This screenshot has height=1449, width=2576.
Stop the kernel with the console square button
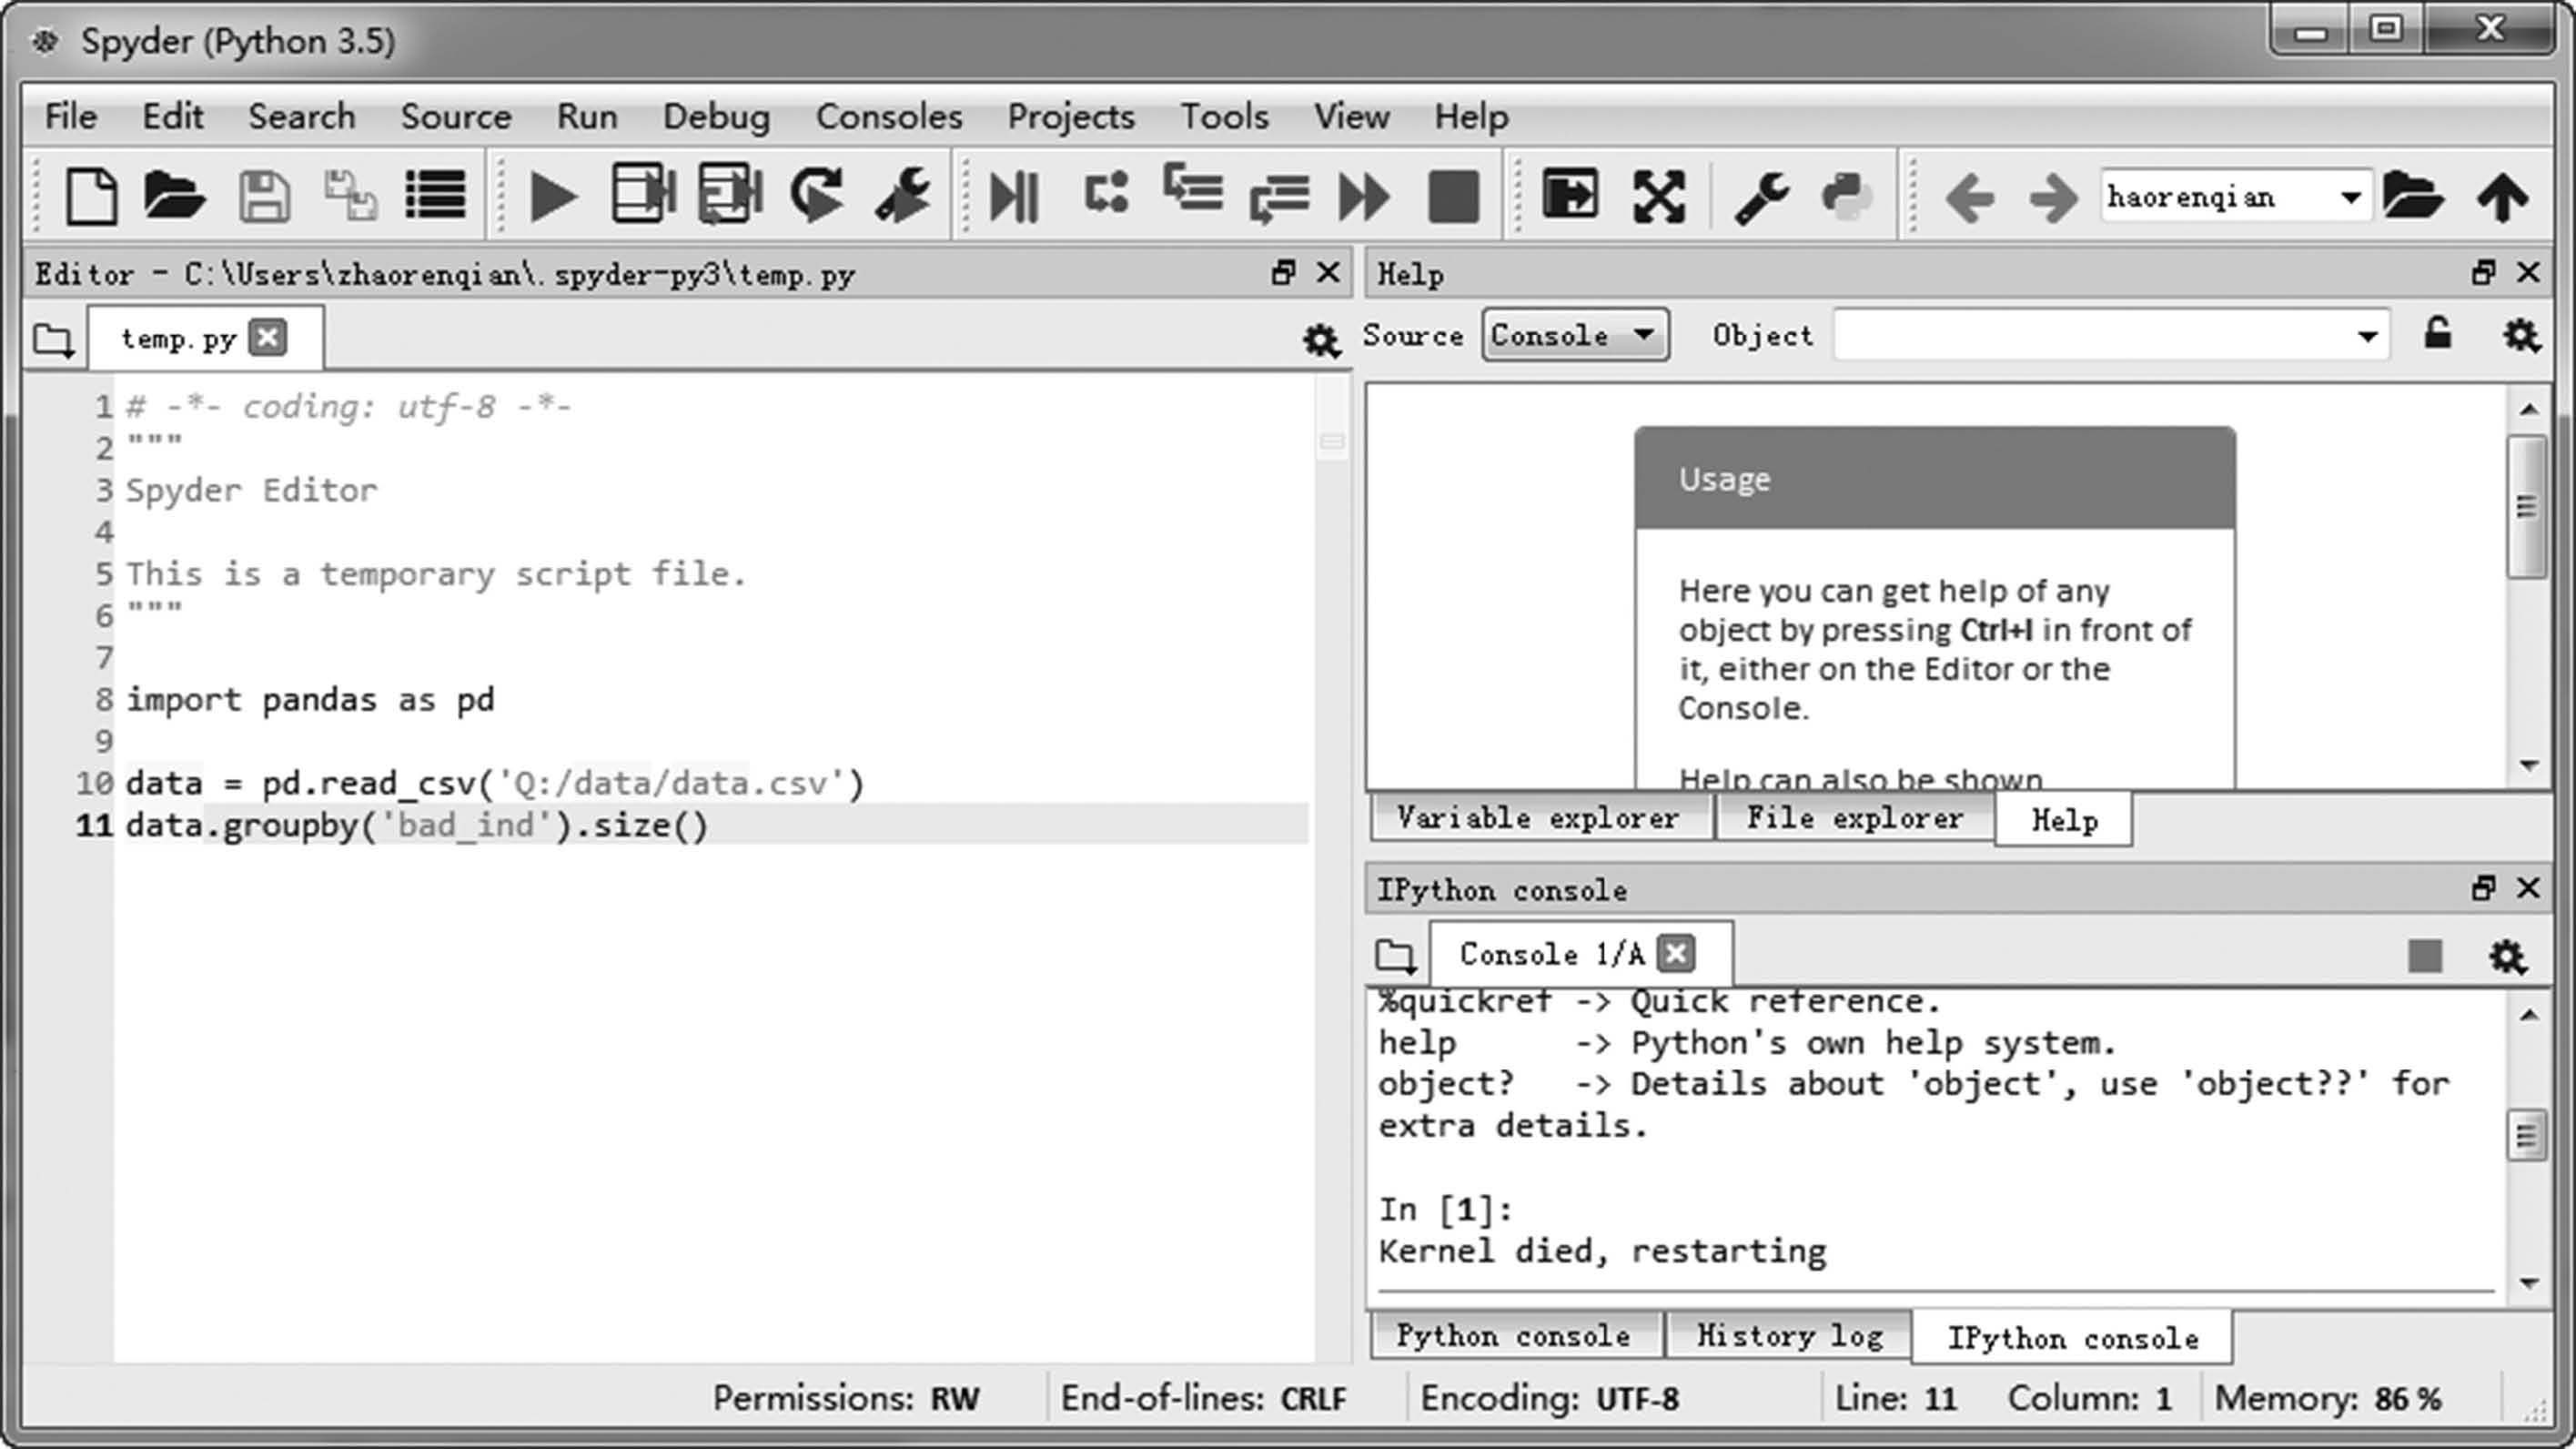tap(2425, 956)
